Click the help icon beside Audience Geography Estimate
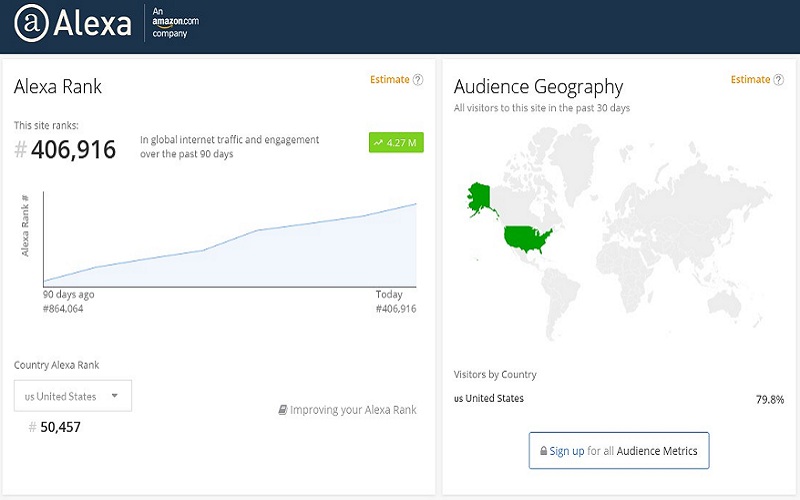 (778, 80)
